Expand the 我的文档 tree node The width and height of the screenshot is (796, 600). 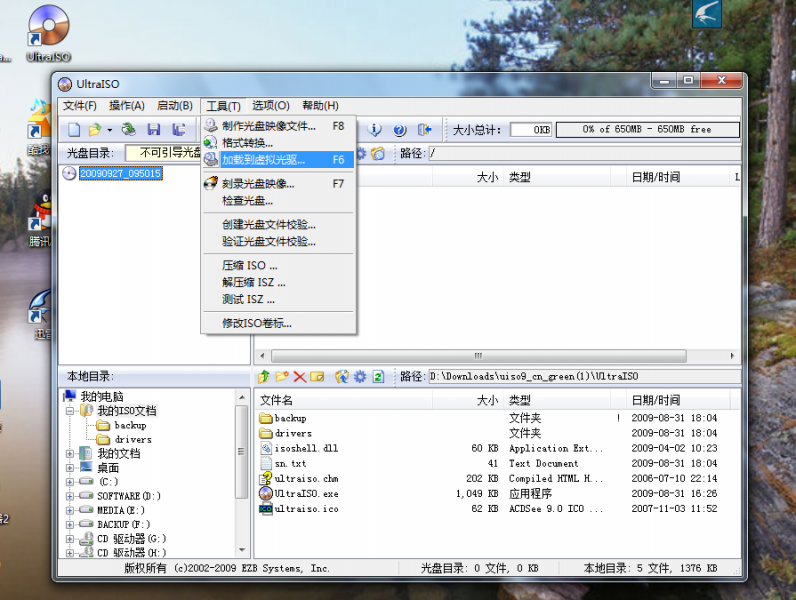70,453
